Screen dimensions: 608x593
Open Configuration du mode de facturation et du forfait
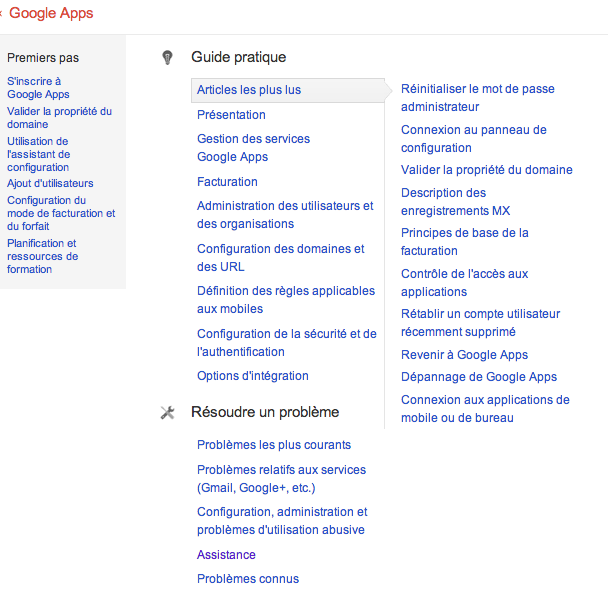pos(61,213)
